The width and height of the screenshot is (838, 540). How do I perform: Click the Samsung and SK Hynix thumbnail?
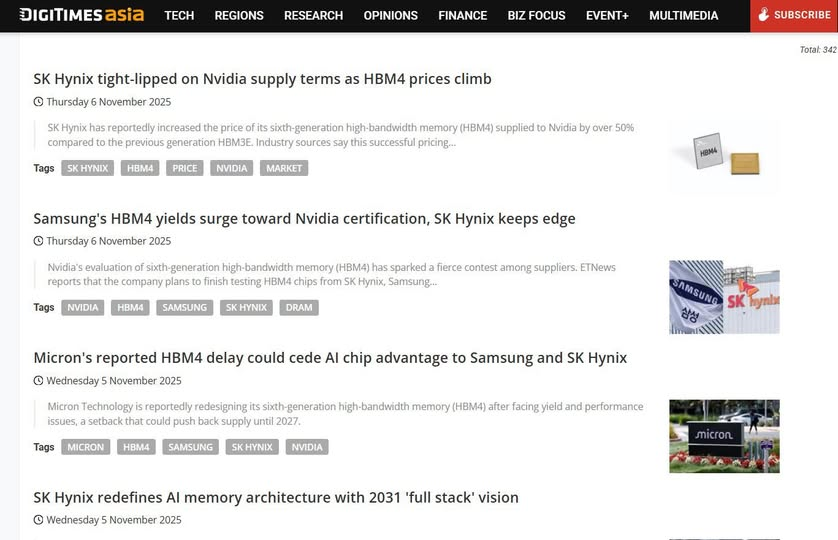coord(724,297)
